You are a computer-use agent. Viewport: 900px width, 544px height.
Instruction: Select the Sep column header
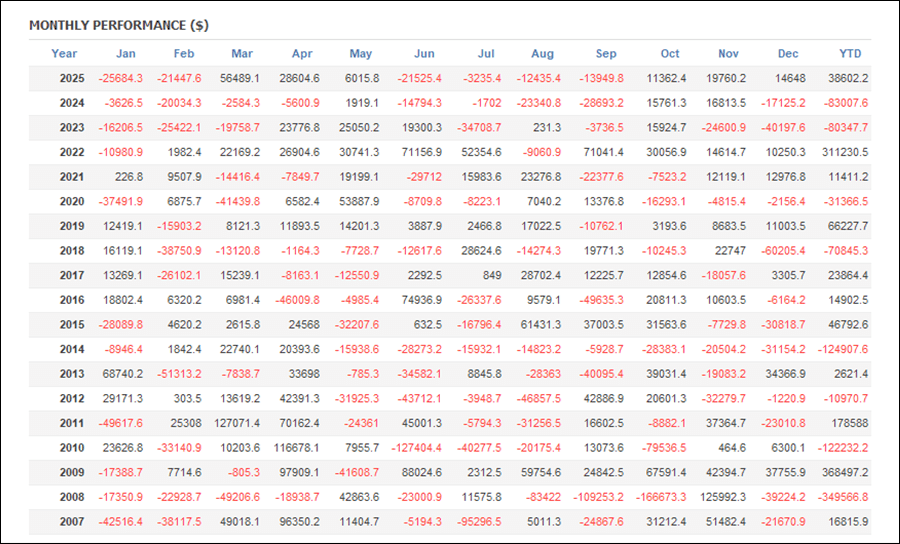[606, 54]
